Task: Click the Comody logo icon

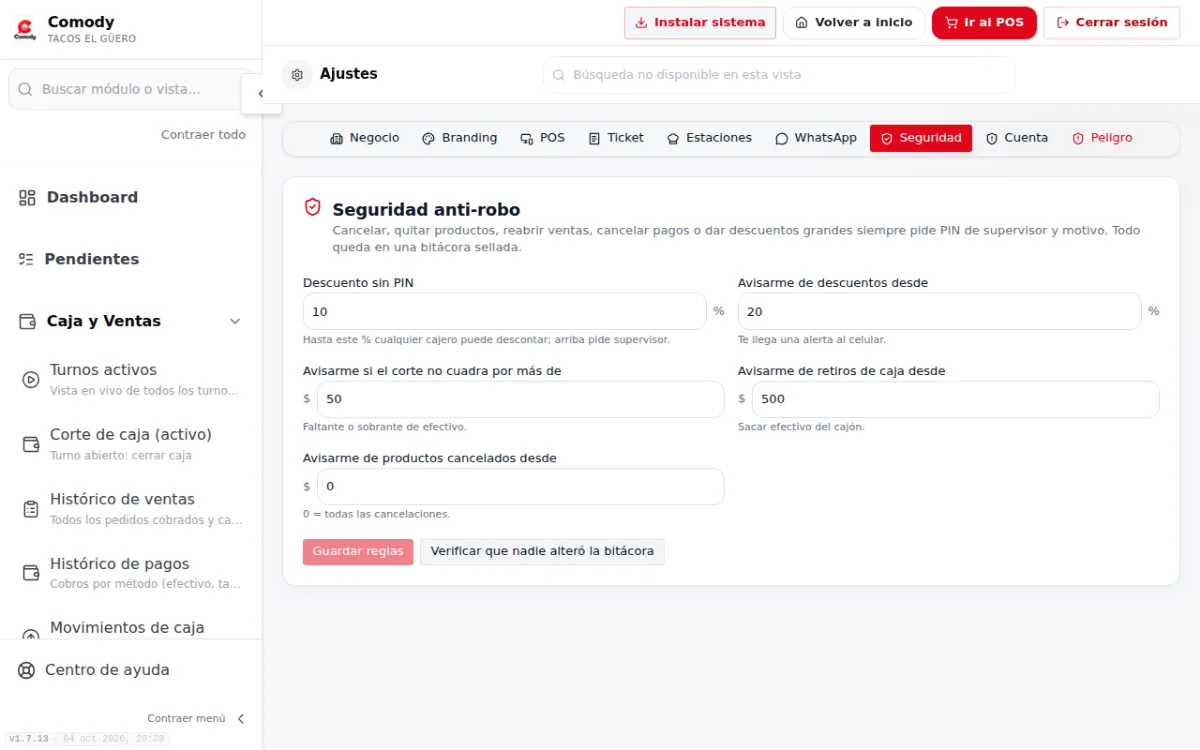Action: point(25,29)
